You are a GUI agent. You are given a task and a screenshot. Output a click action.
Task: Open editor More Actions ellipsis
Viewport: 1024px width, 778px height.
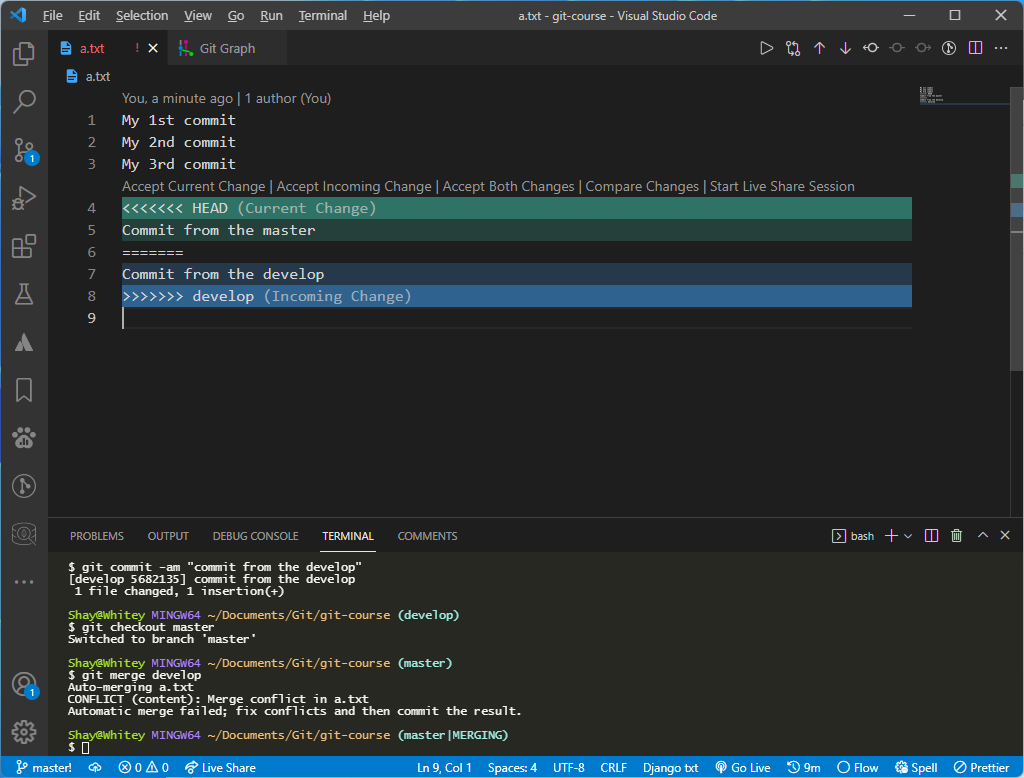(1001, 48)
